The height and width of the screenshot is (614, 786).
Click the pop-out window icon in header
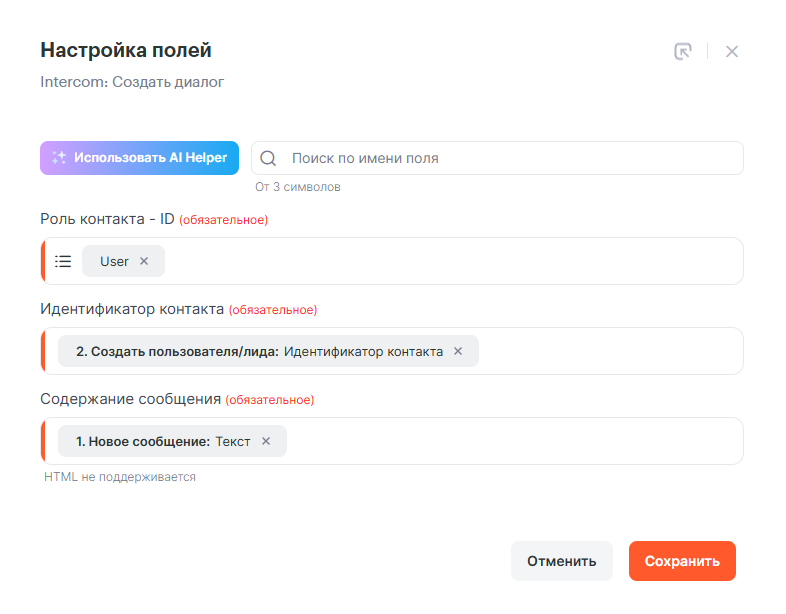point(683,51)
